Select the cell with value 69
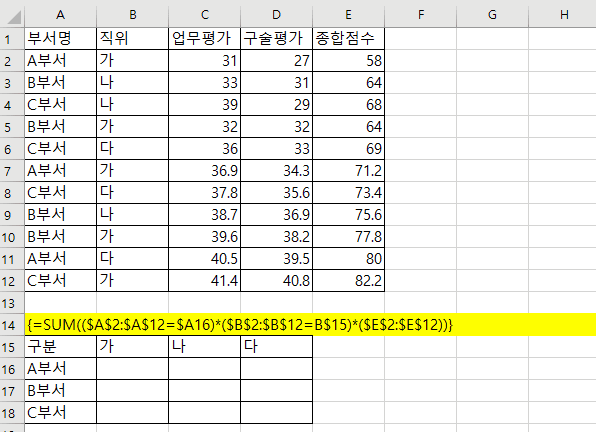Screen dimensions: 596x432 348,149
